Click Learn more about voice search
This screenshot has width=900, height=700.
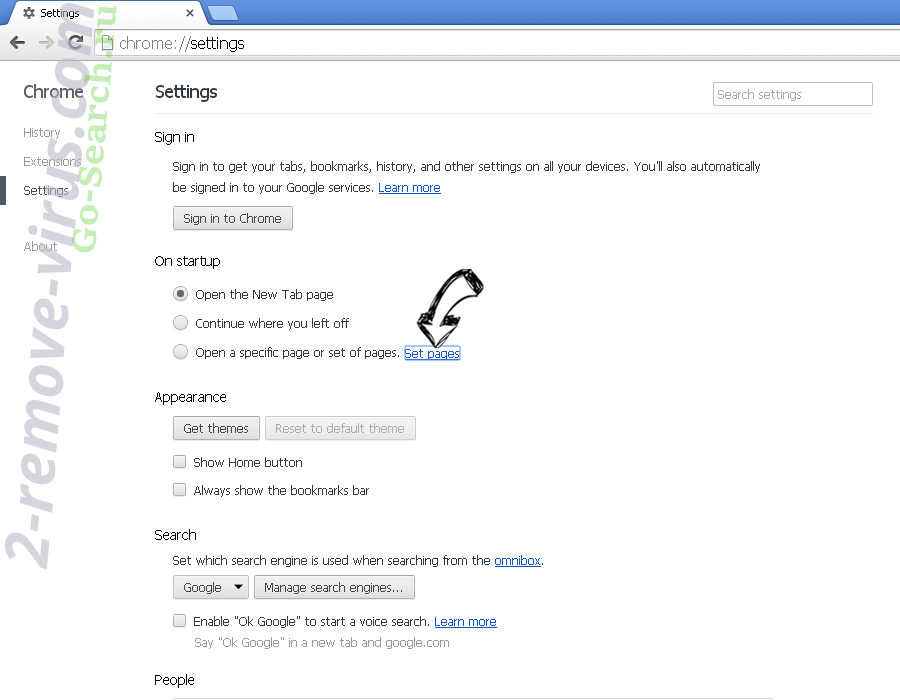(465, 622)
